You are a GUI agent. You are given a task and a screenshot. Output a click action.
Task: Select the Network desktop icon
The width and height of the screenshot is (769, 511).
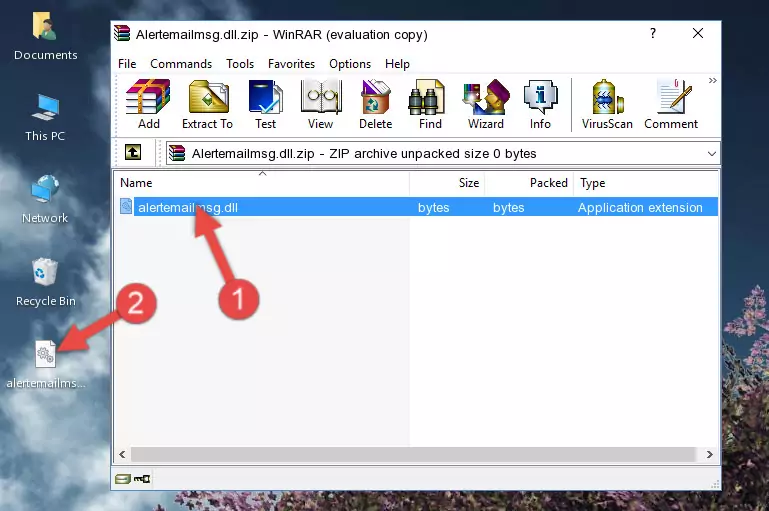45,199
